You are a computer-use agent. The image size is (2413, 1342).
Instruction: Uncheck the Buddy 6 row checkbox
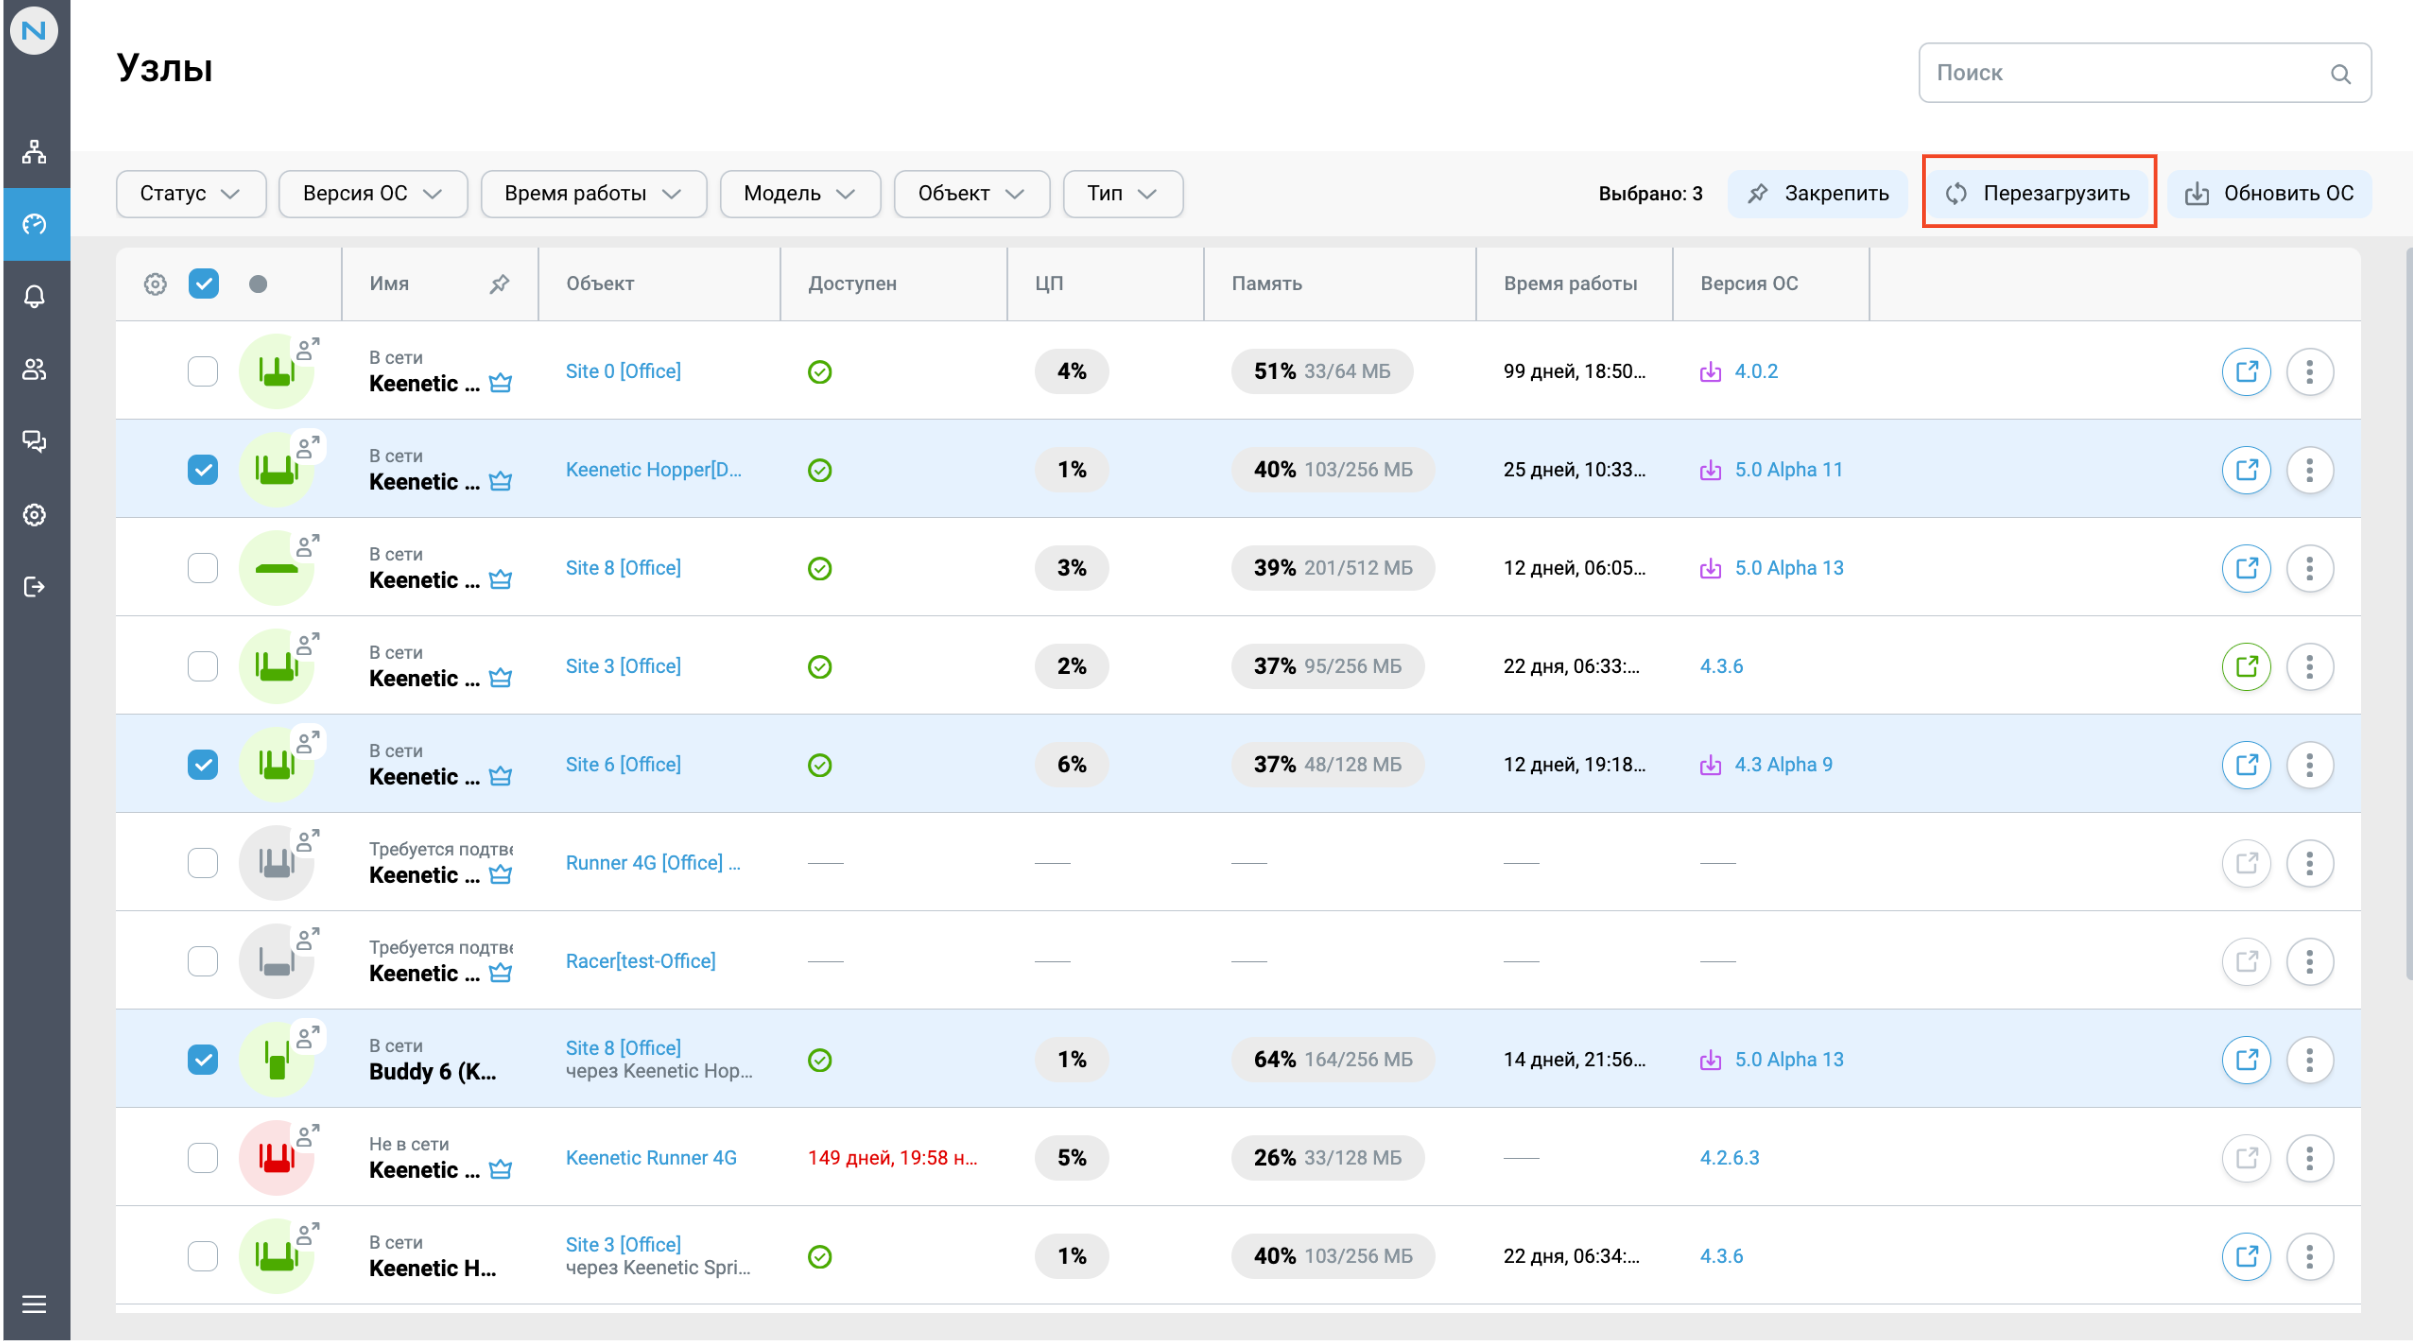tap(203, 1058)
